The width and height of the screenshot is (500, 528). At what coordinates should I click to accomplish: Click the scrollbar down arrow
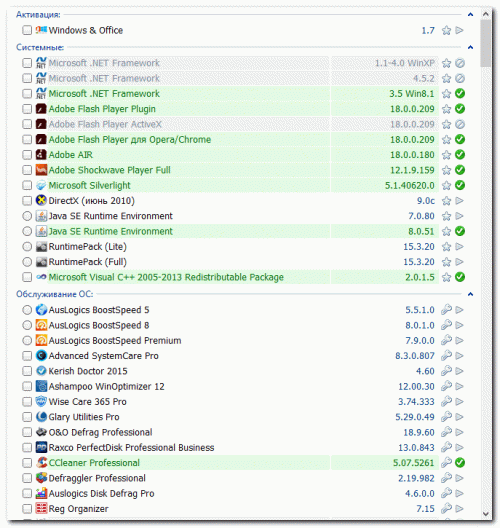point(486,514)
